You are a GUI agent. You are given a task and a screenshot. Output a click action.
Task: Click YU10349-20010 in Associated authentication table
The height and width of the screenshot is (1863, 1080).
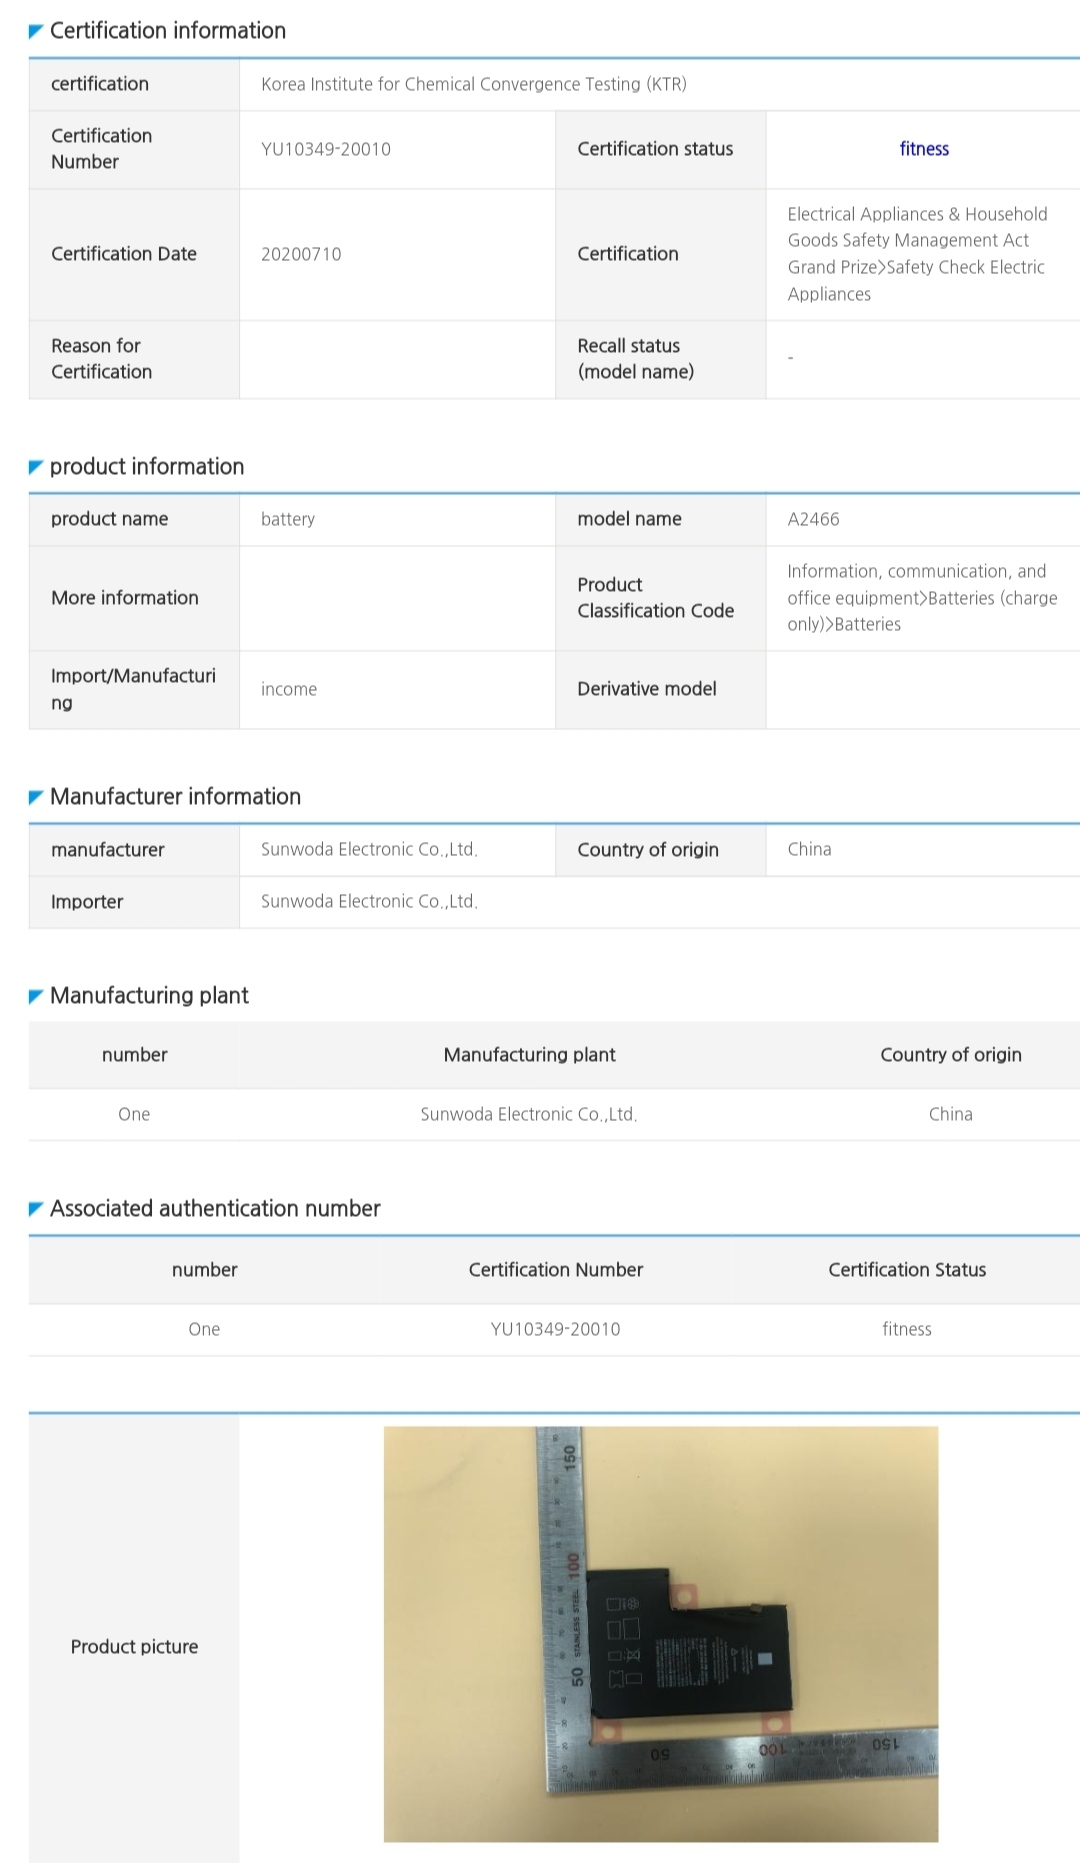point(555,1329)
